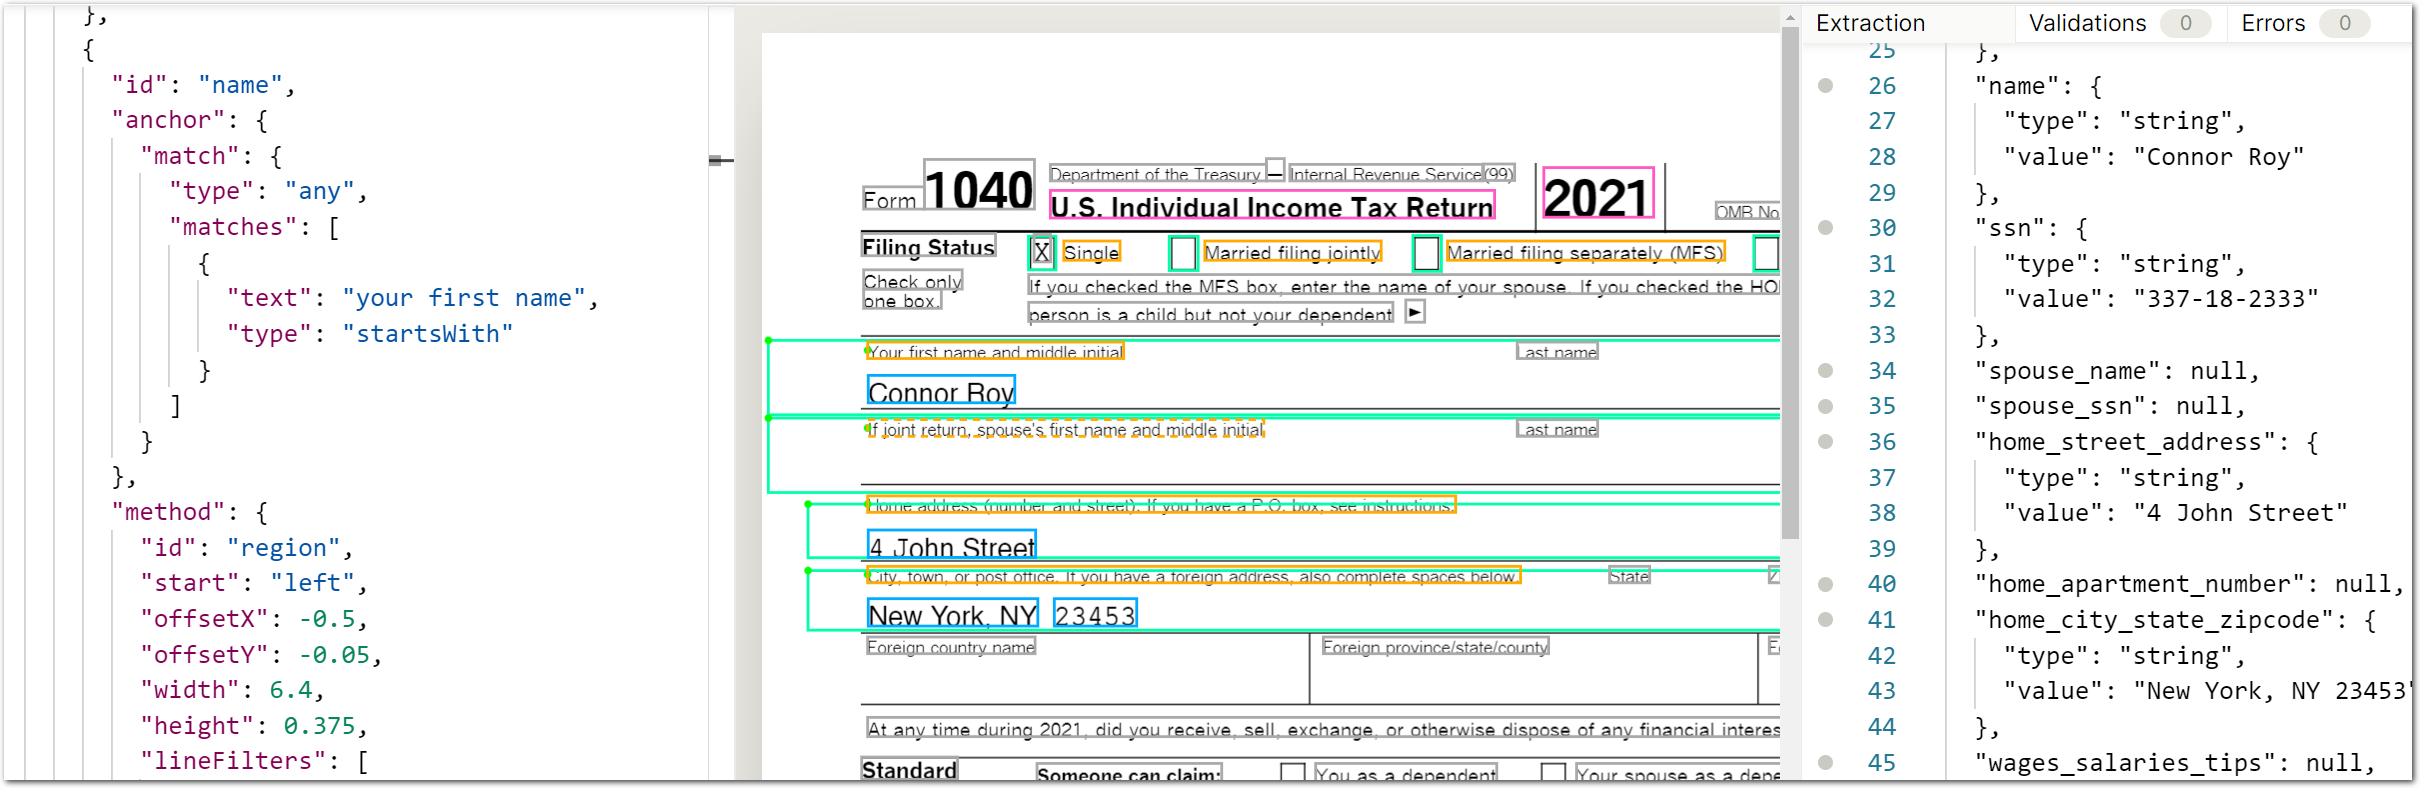
Task: Click the arrow icon after 'not your dependent'
Action: [x=1414, y=312]
